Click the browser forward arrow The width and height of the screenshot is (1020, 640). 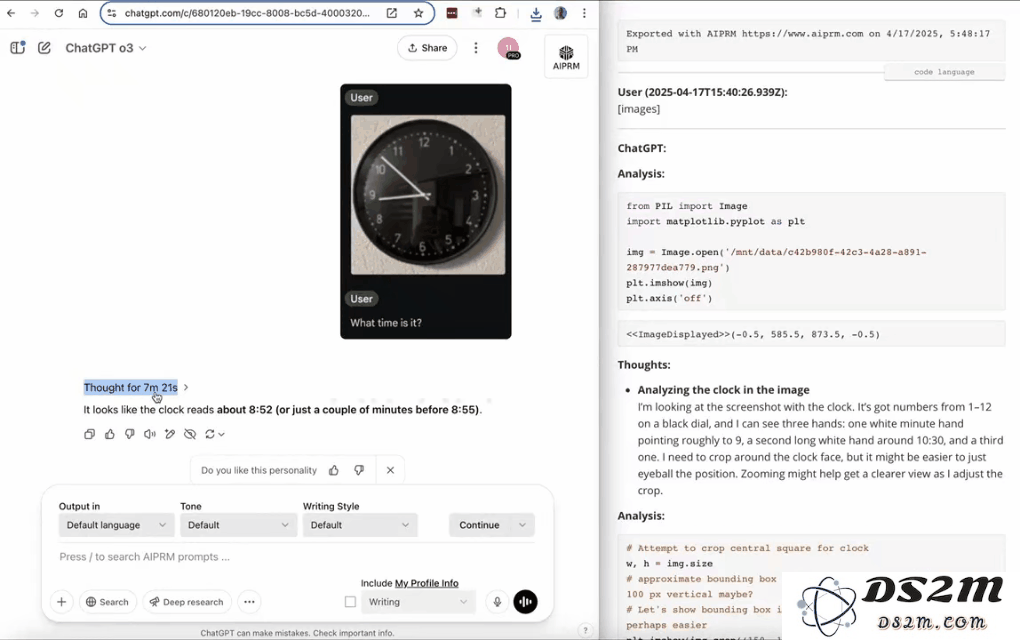[x=34, y=13]
